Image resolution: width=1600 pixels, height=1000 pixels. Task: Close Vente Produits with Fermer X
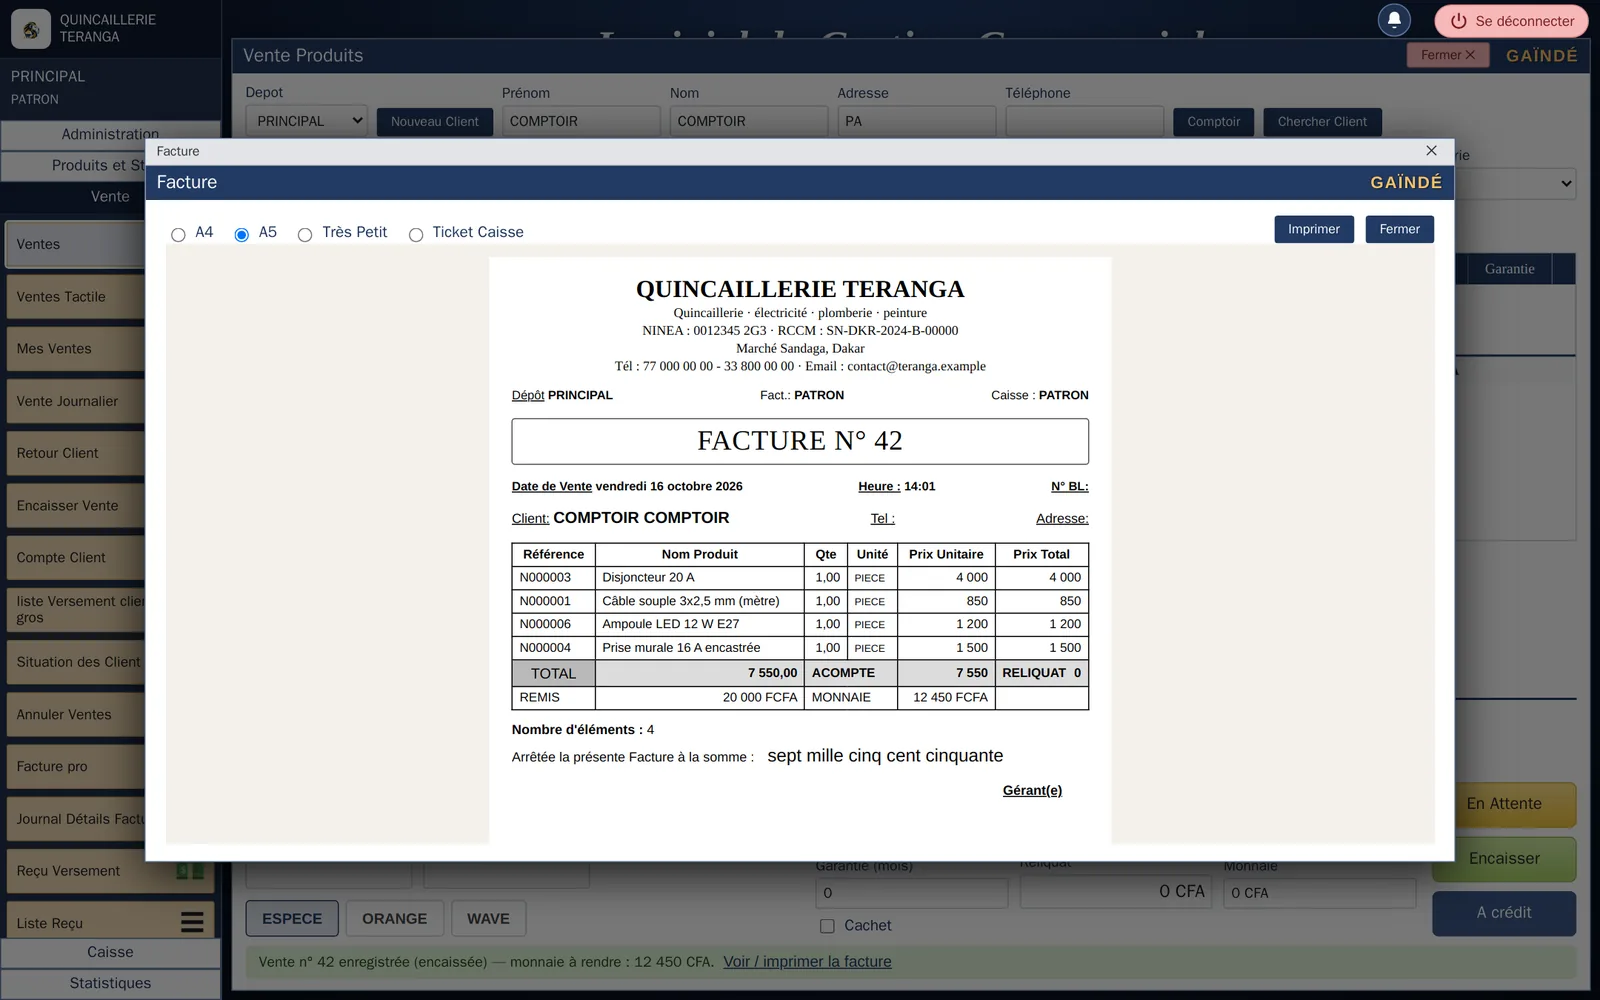1448,55
